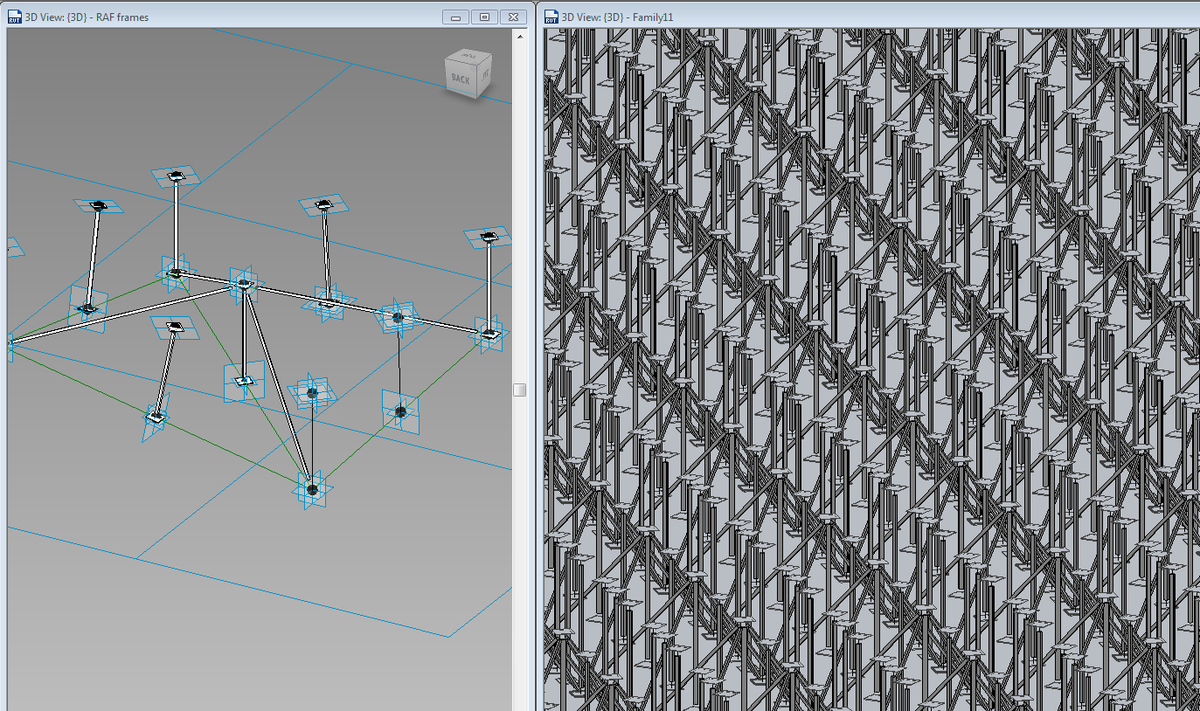The height and width of the screenshot is (711, 1200).
Task: Close the RAF frames view window
Action: 512,17
